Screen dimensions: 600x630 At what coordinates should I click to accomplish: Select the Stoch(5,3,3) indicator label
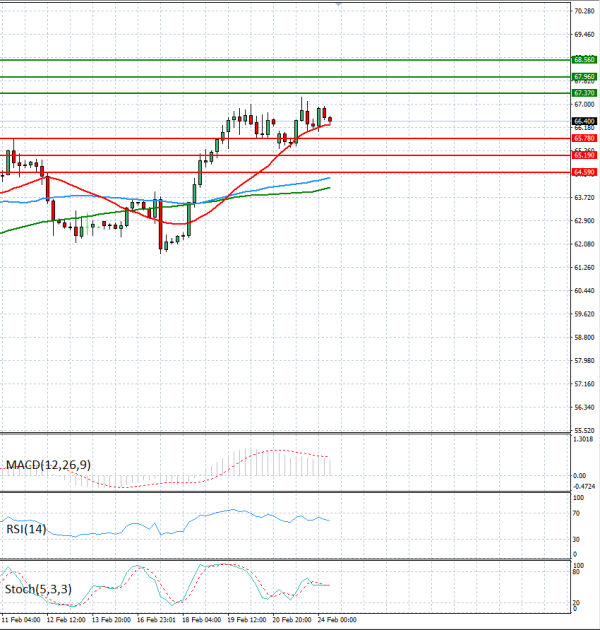click(x=37, y=587)
